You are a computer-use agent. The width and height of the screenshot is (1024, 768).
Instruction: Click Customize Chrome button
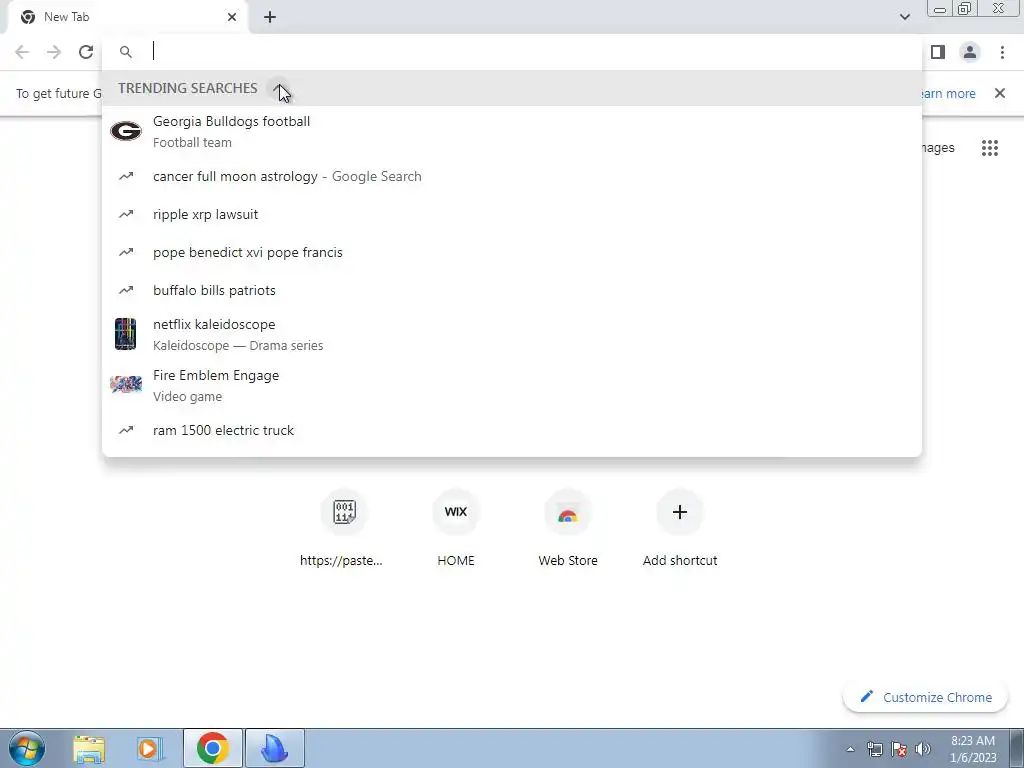click(x=926, y=697)
